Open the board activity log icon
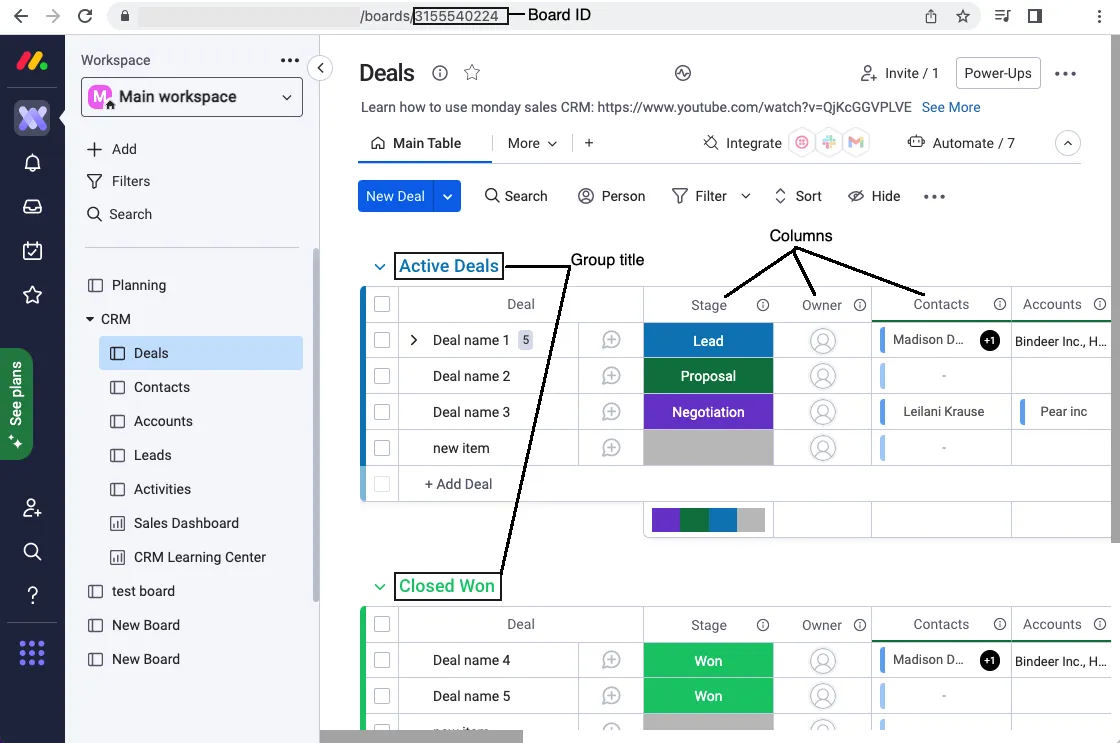The width and height of the screenshot is (1120, 743). tap(683, 73)
